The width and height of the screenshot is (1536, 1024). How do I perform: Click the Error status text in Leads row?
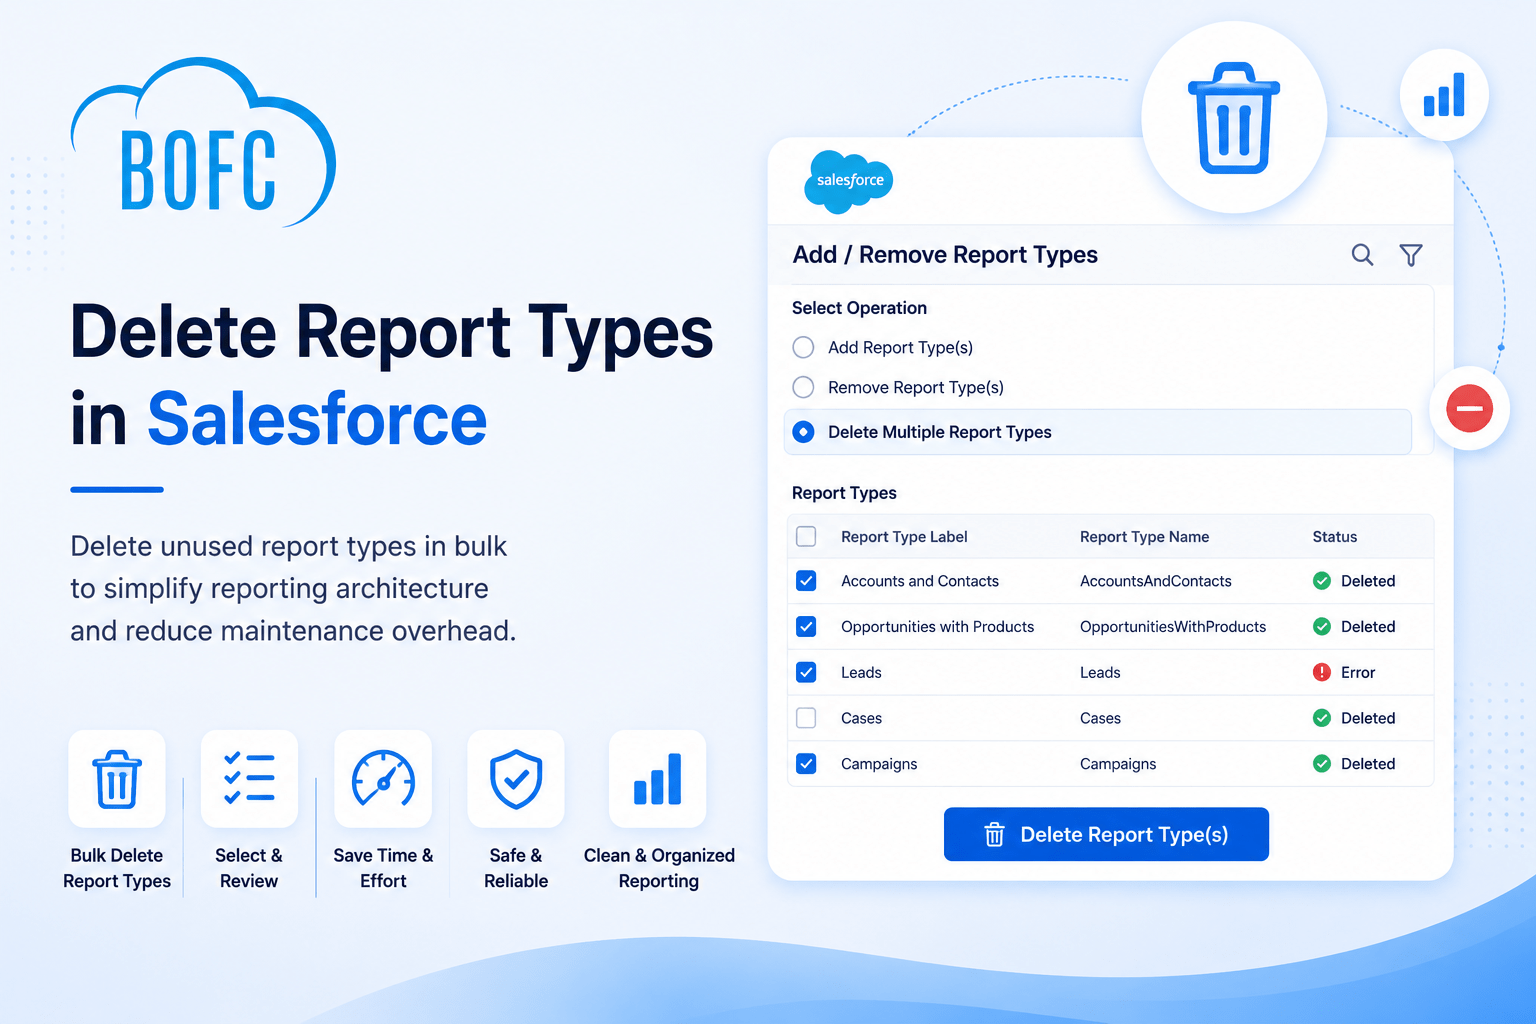[x=1358, y=672]
